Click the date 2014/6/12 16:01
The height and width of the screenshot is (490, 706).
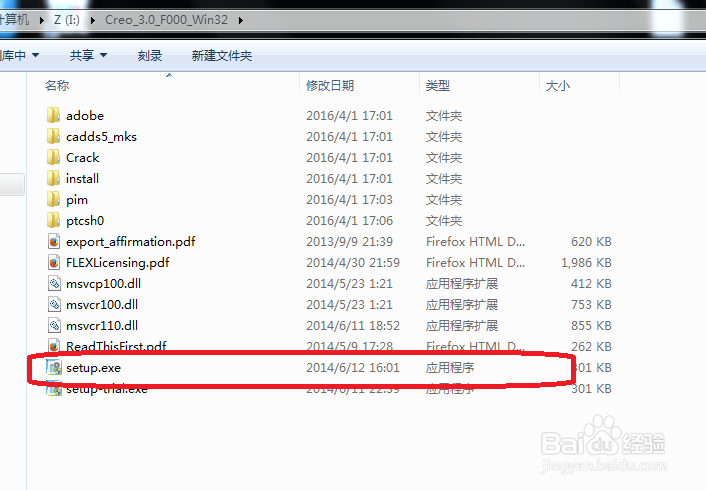(x=353, y=368)
